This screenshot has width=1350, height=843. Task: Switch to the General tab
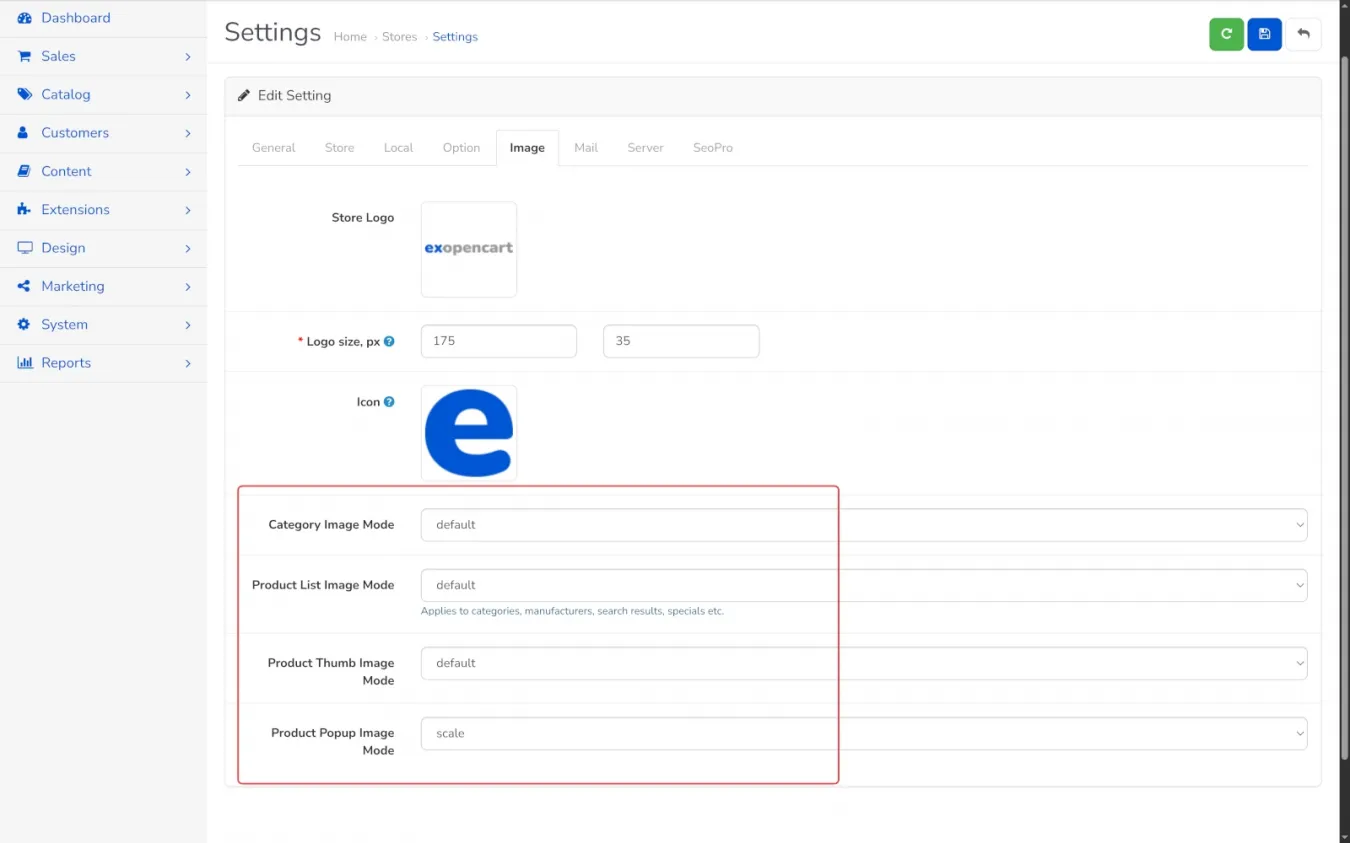click(273, 148)
